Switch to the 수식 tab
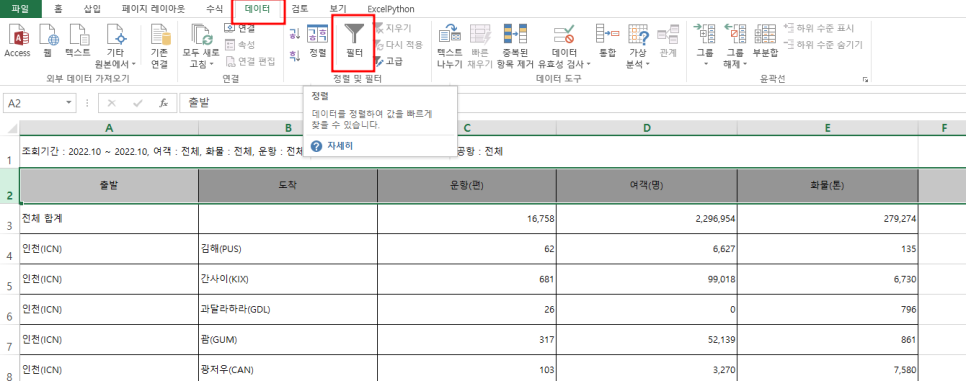This screenshot has width=966, height=381. point(214,9)
